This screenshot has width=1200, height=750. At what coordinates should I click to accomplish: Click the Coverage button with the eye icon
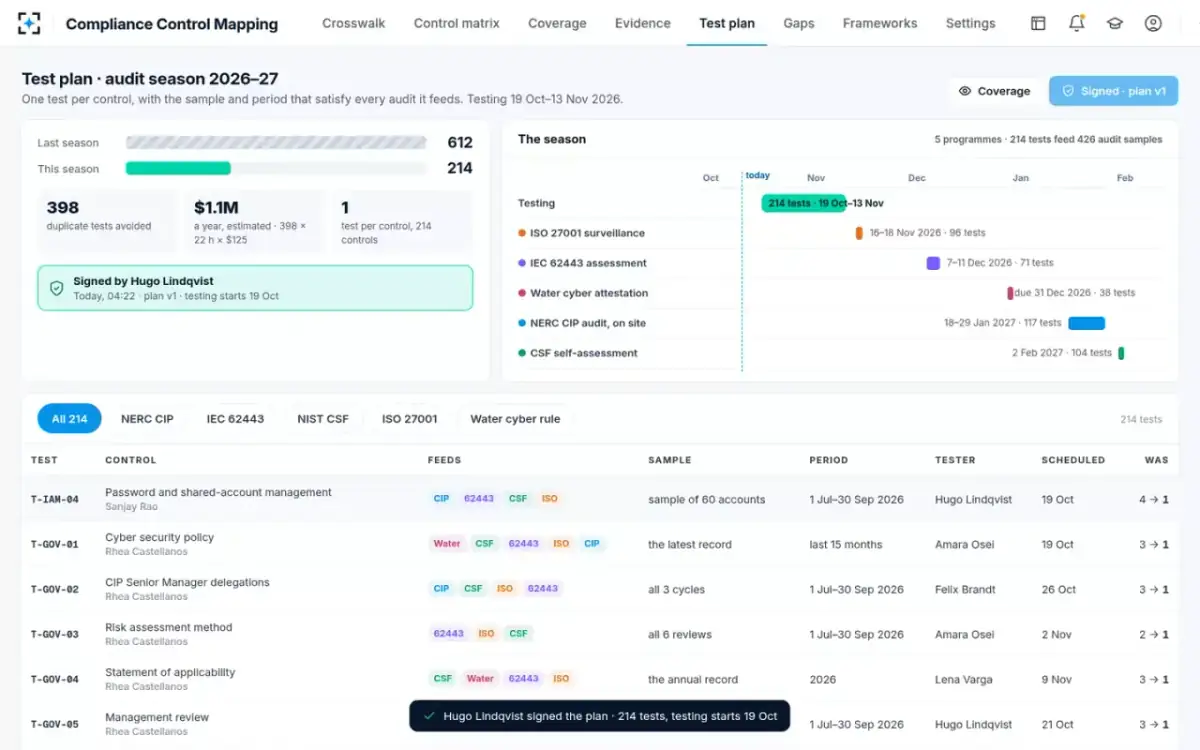994,91
